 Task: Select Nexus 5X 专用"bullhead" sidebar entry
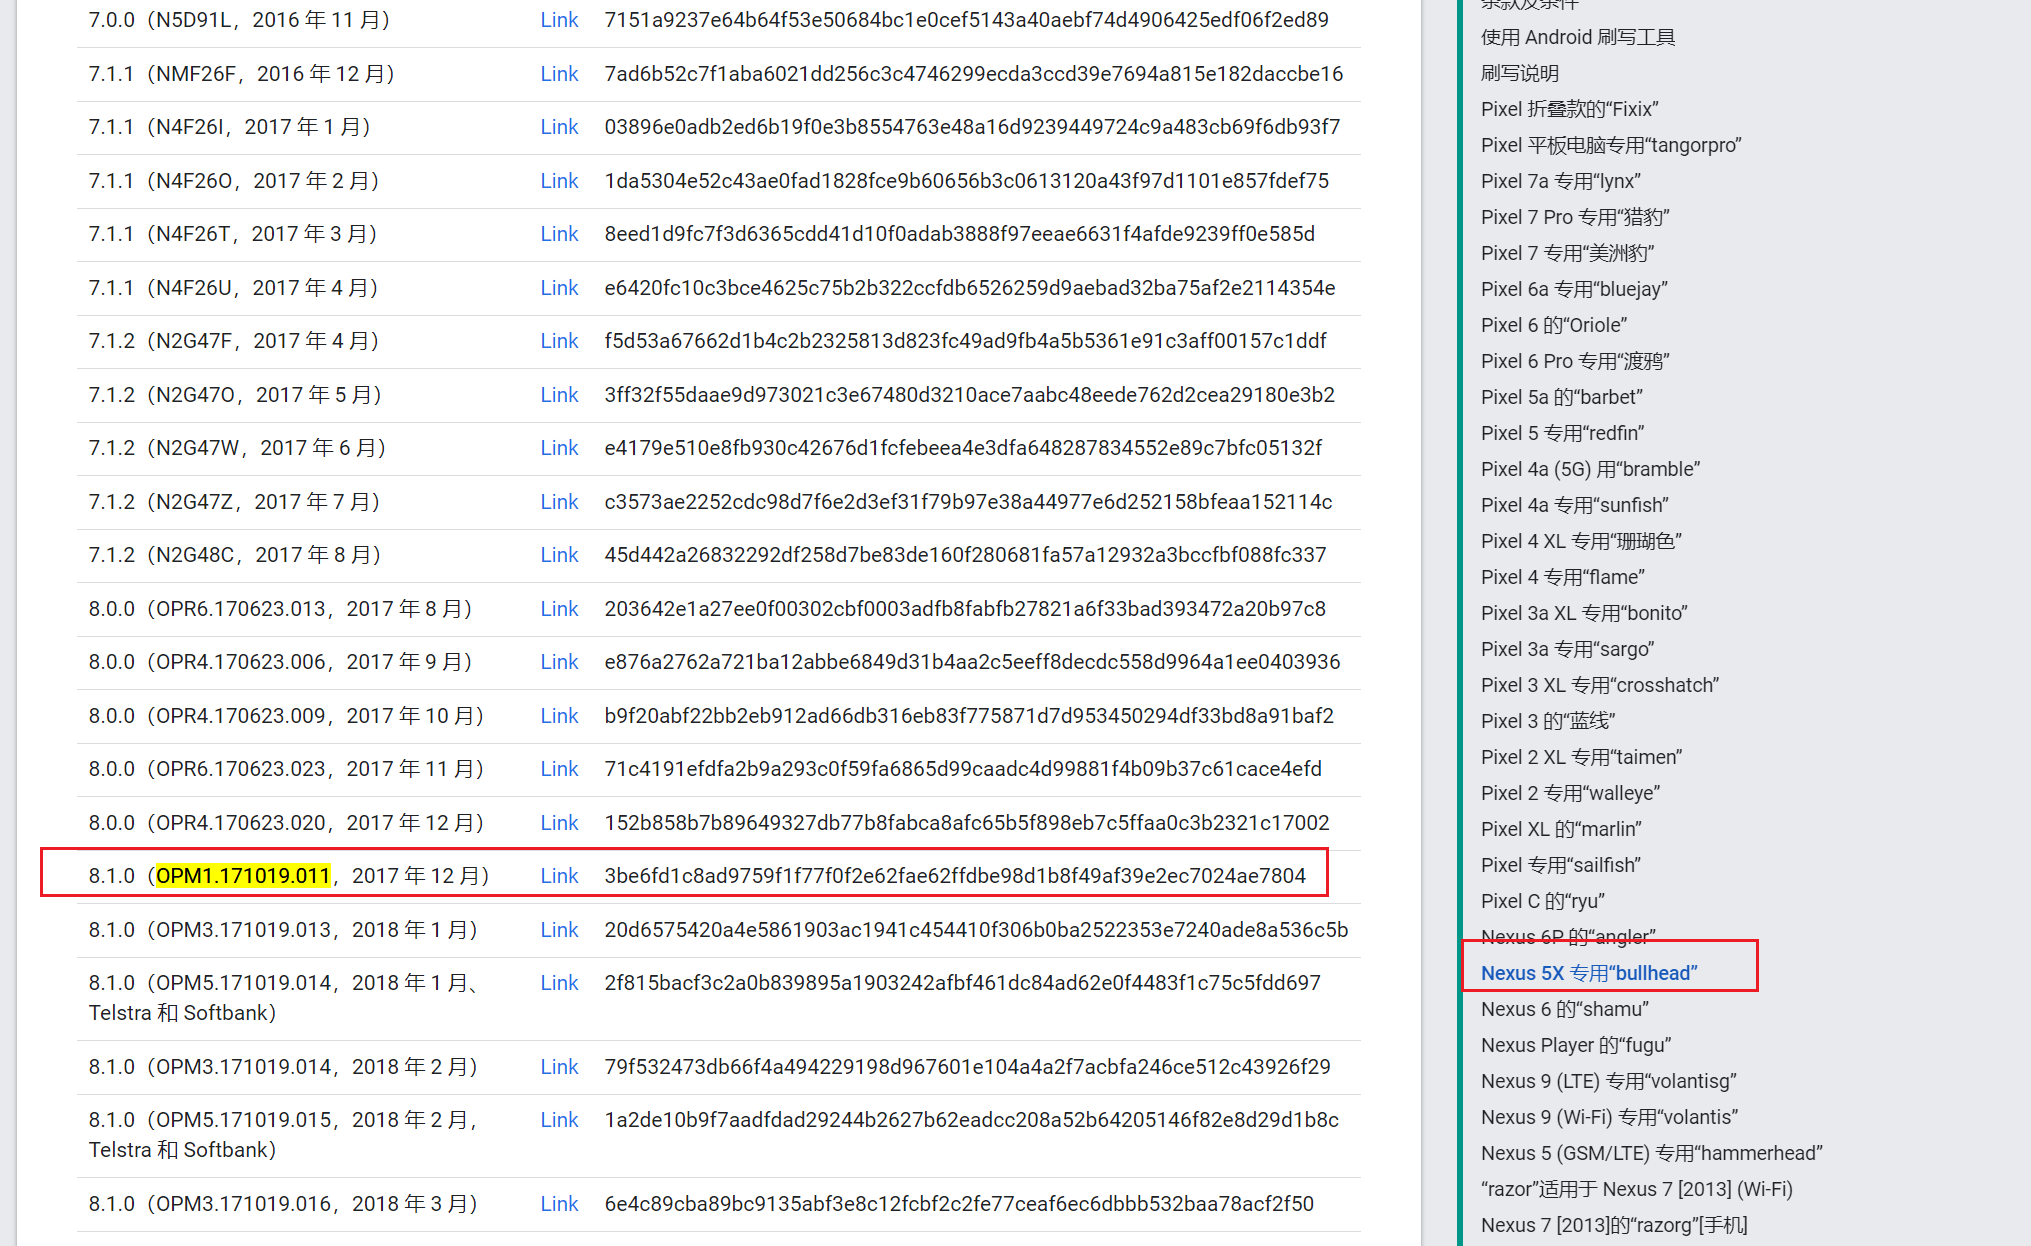pyautogui.click(x=1589, y=973)
